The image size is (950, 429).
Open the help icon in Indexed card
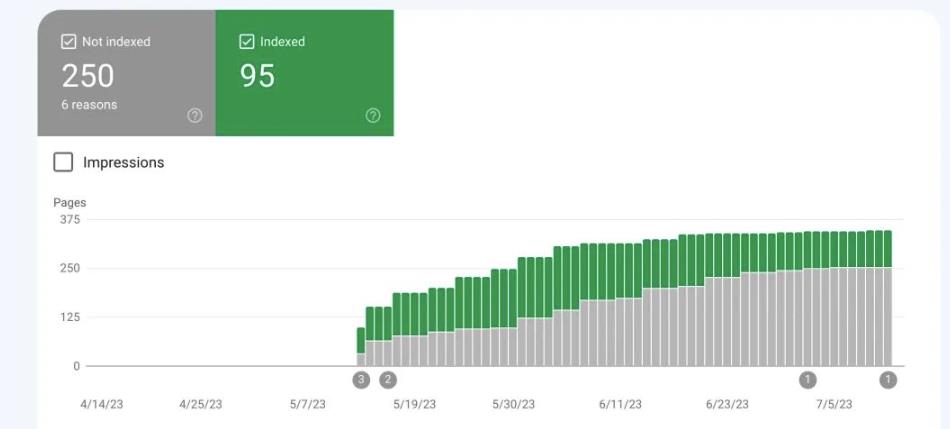tap(373, 116)
